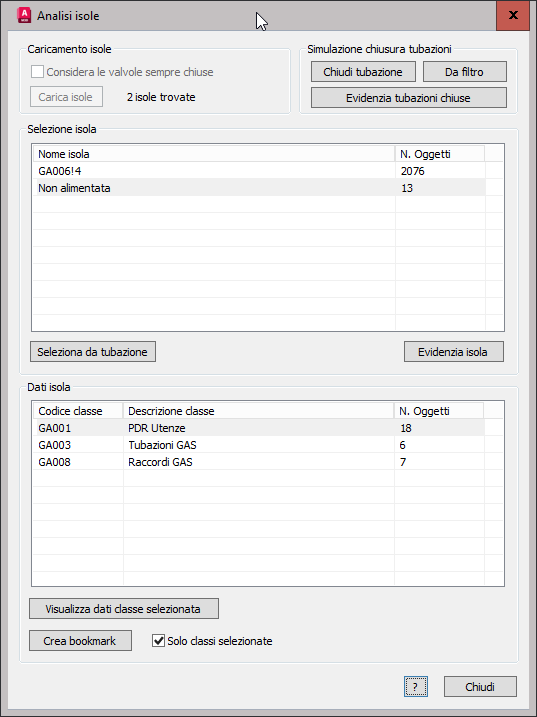Select the GA003 Tubazioni GAS row
This screenshot has height=717, width=537.
click(259, 445)
